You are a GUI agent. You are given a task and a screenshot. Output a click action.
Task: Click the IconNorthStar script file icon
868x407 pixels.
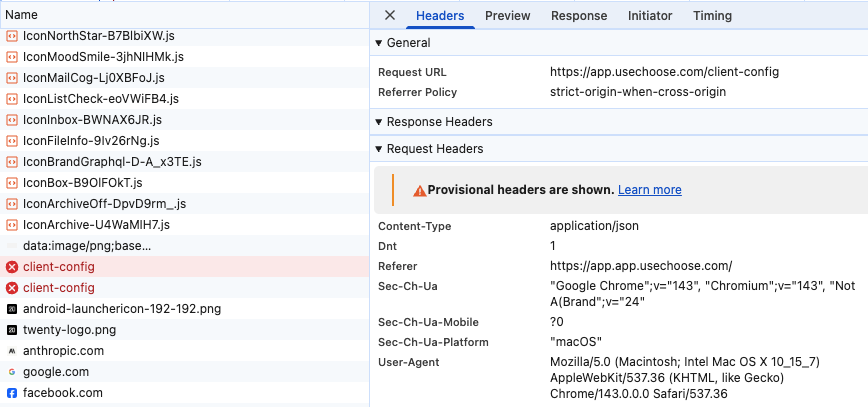click(12, 36)
